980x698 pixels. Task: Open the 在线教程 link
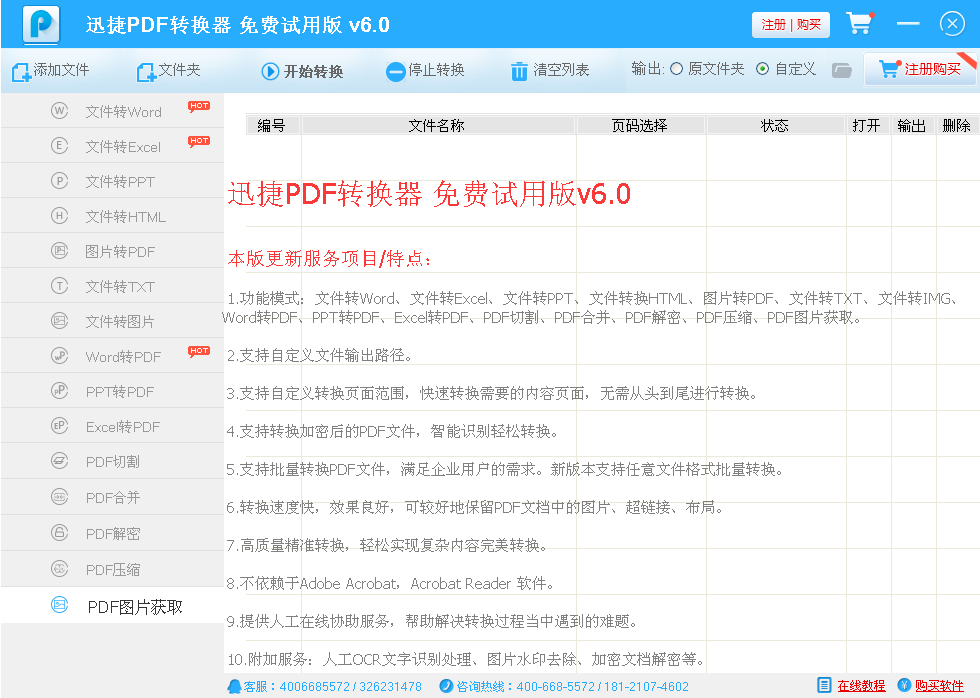click(861, 686)
